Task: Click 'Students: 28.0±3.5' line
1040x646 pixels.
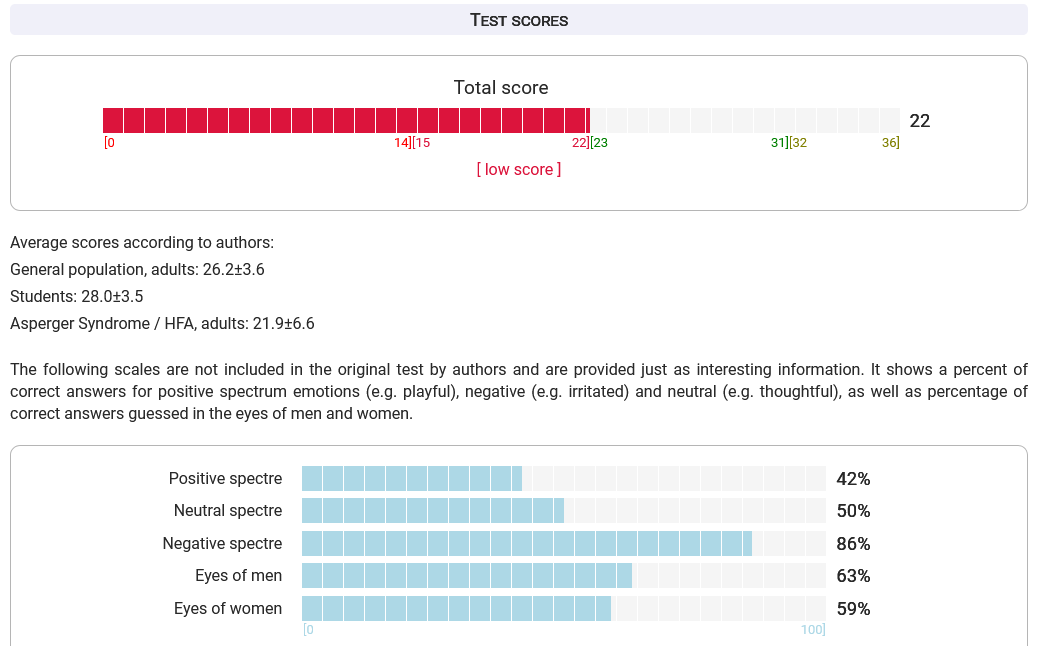Action: 76,296
